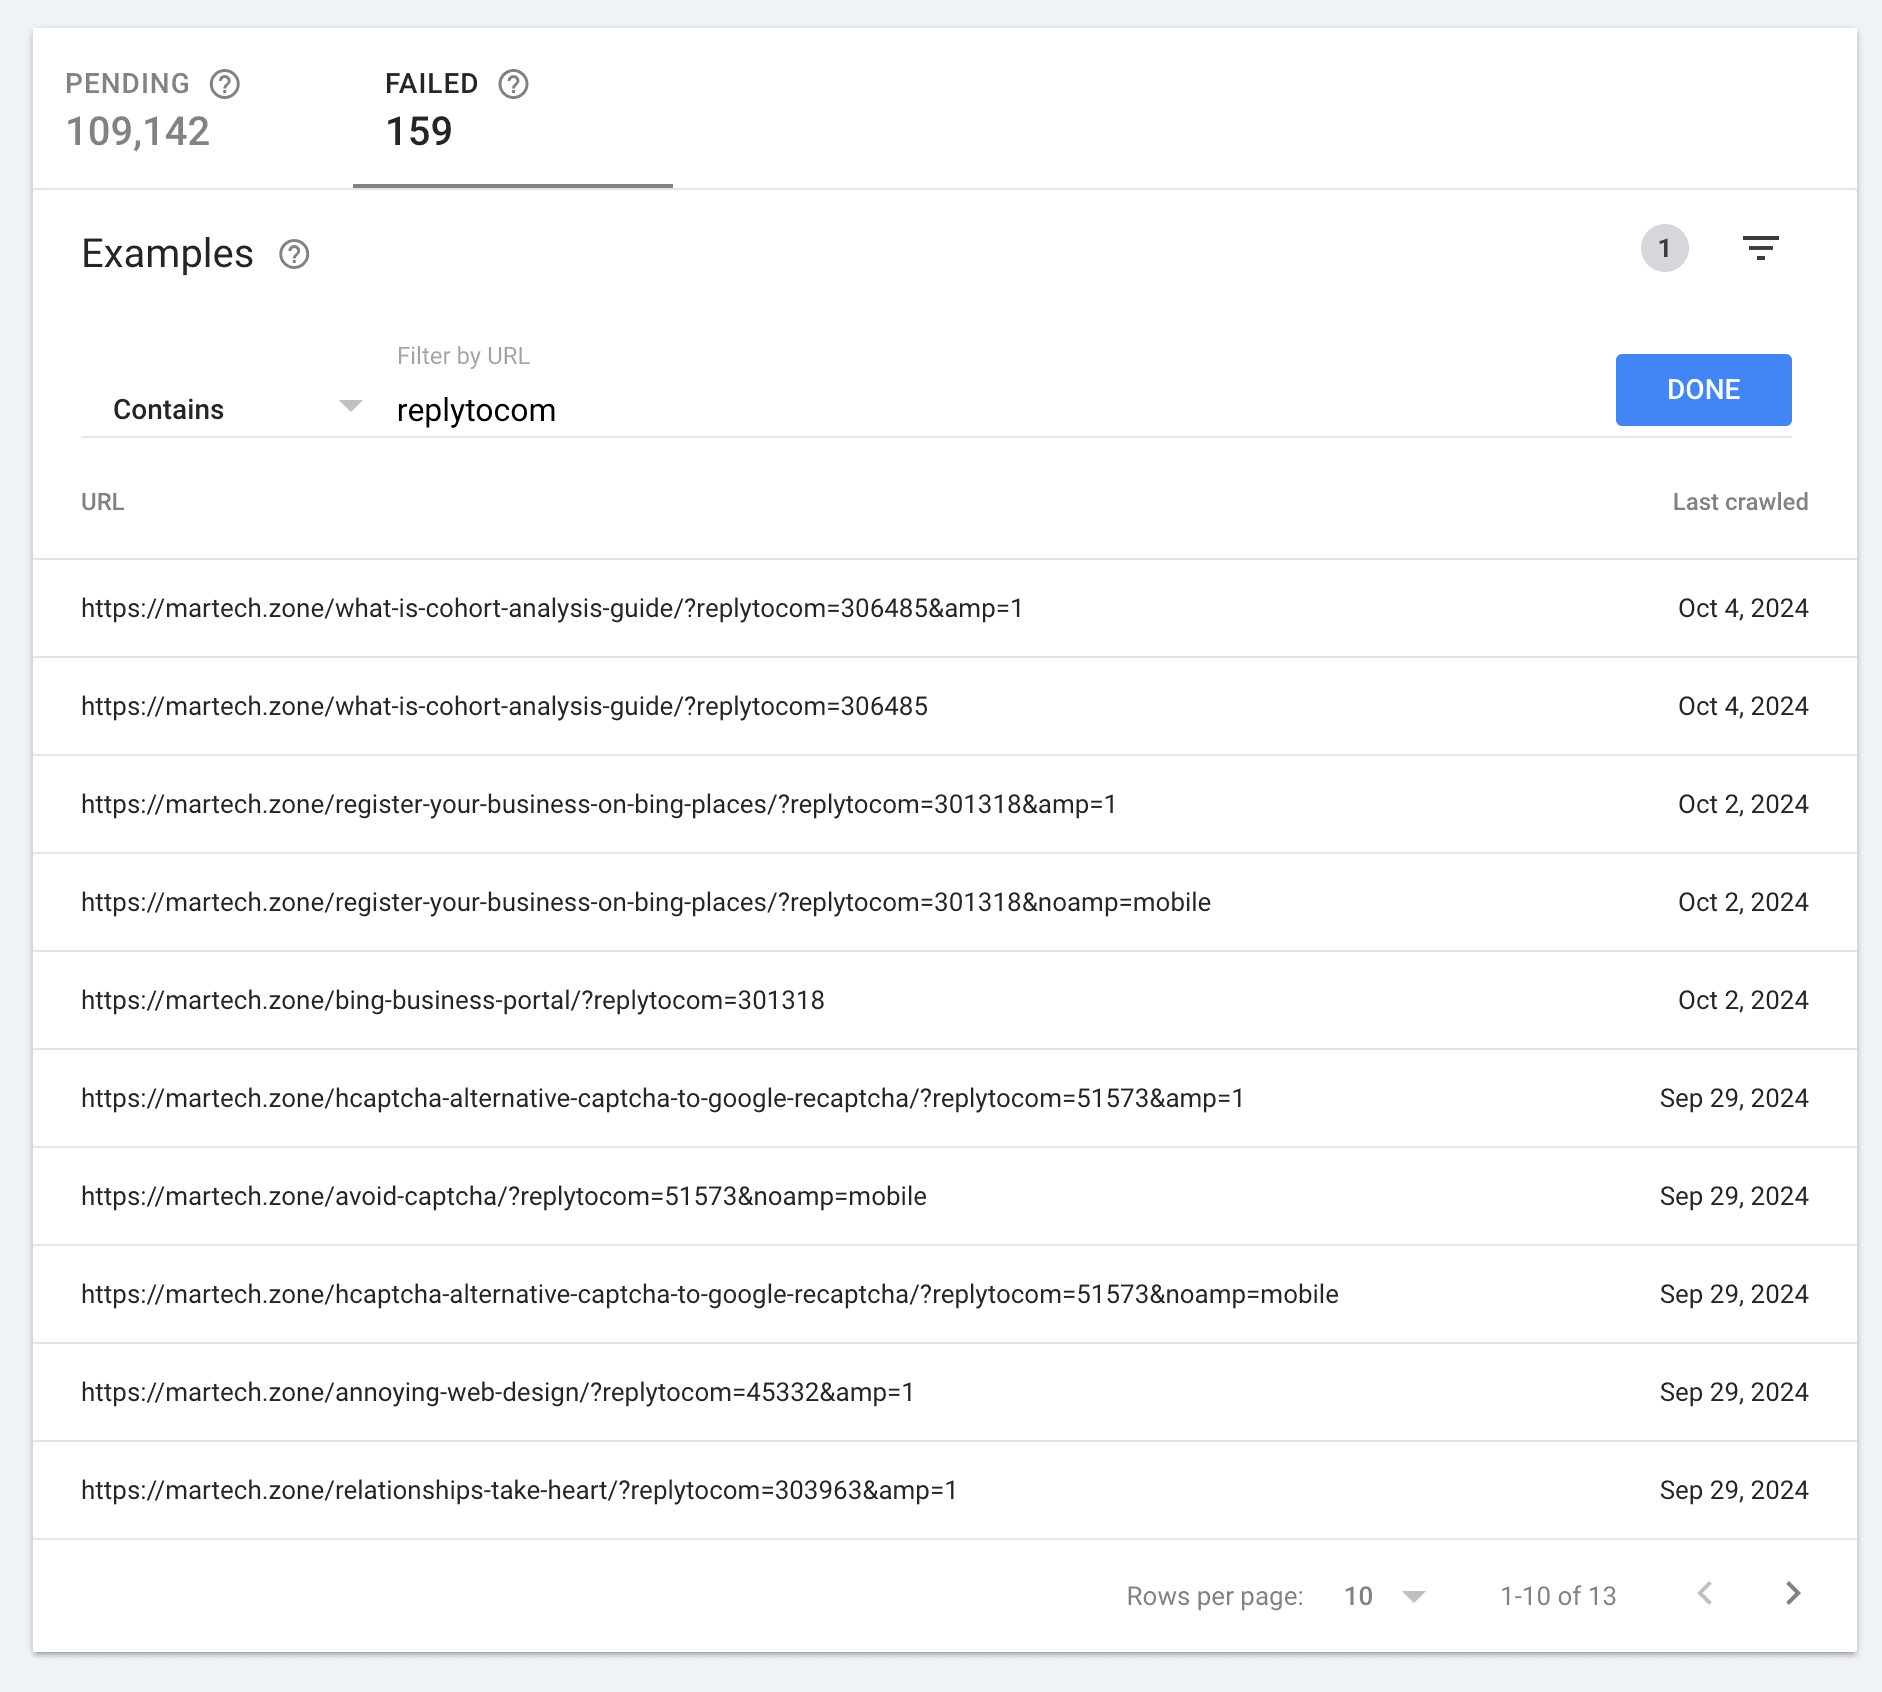Expand the Rows per page dropdown
This screenshot has height=1692, width=1882.
coord(1385,1596)
